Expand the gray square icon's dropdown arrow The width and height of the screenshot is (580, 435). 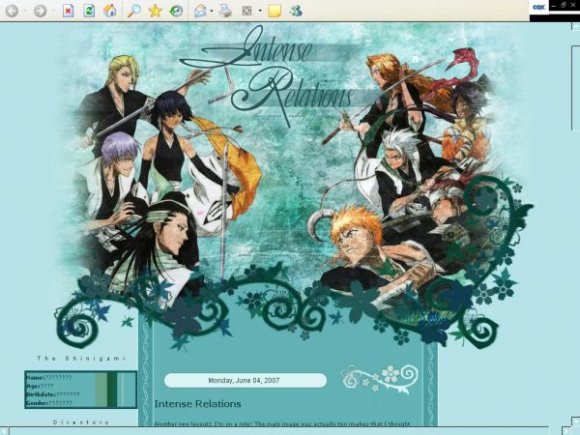pos(260,11)
